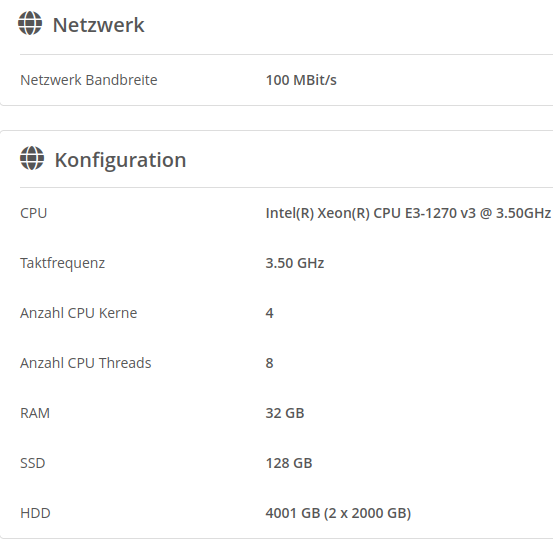This screenshot has height=539, width=554.
Task: Click the Taktfrequenz label
Action: [63, 263]
